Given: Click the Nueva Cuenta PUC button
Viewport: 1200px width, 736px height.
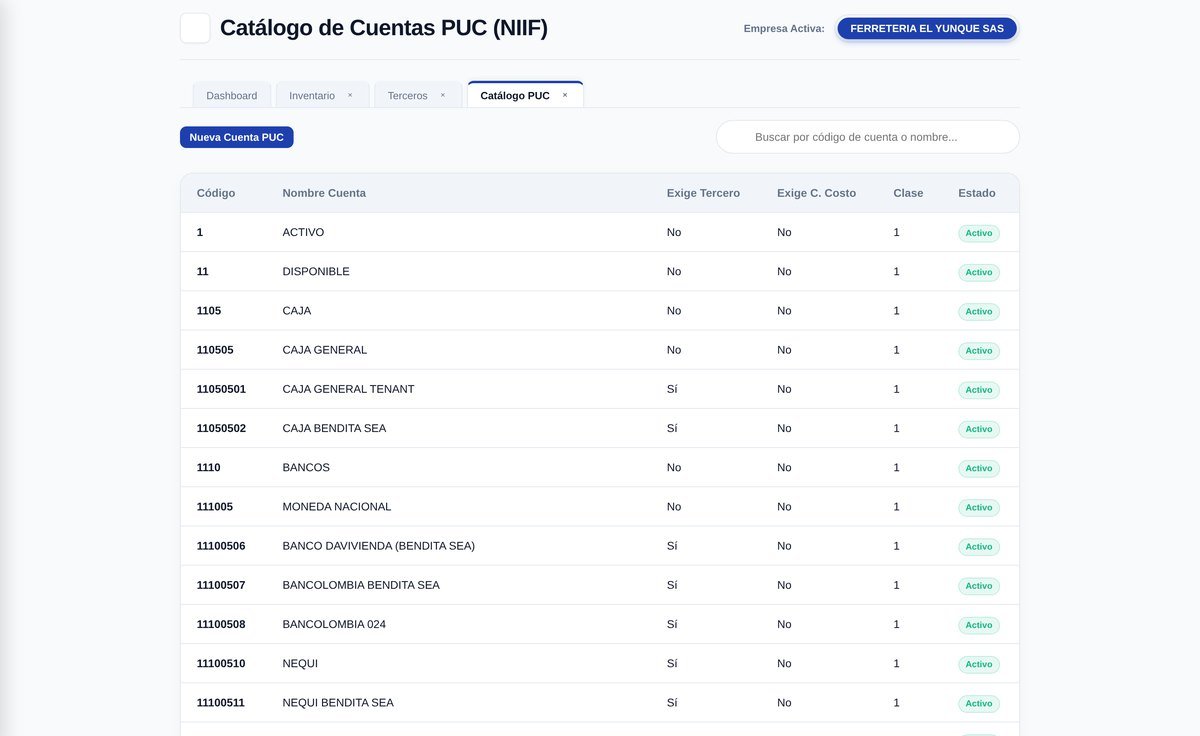Looking at the screenshot, I should tap(237, 137).
